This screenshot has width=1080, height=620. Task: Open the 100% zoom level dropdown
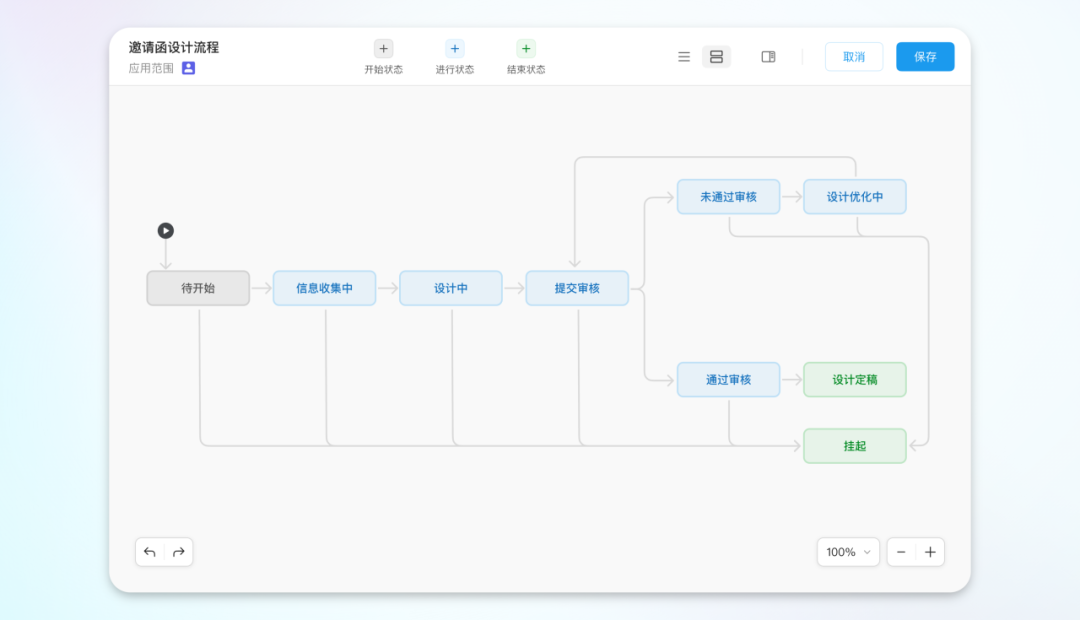(848, 552)
